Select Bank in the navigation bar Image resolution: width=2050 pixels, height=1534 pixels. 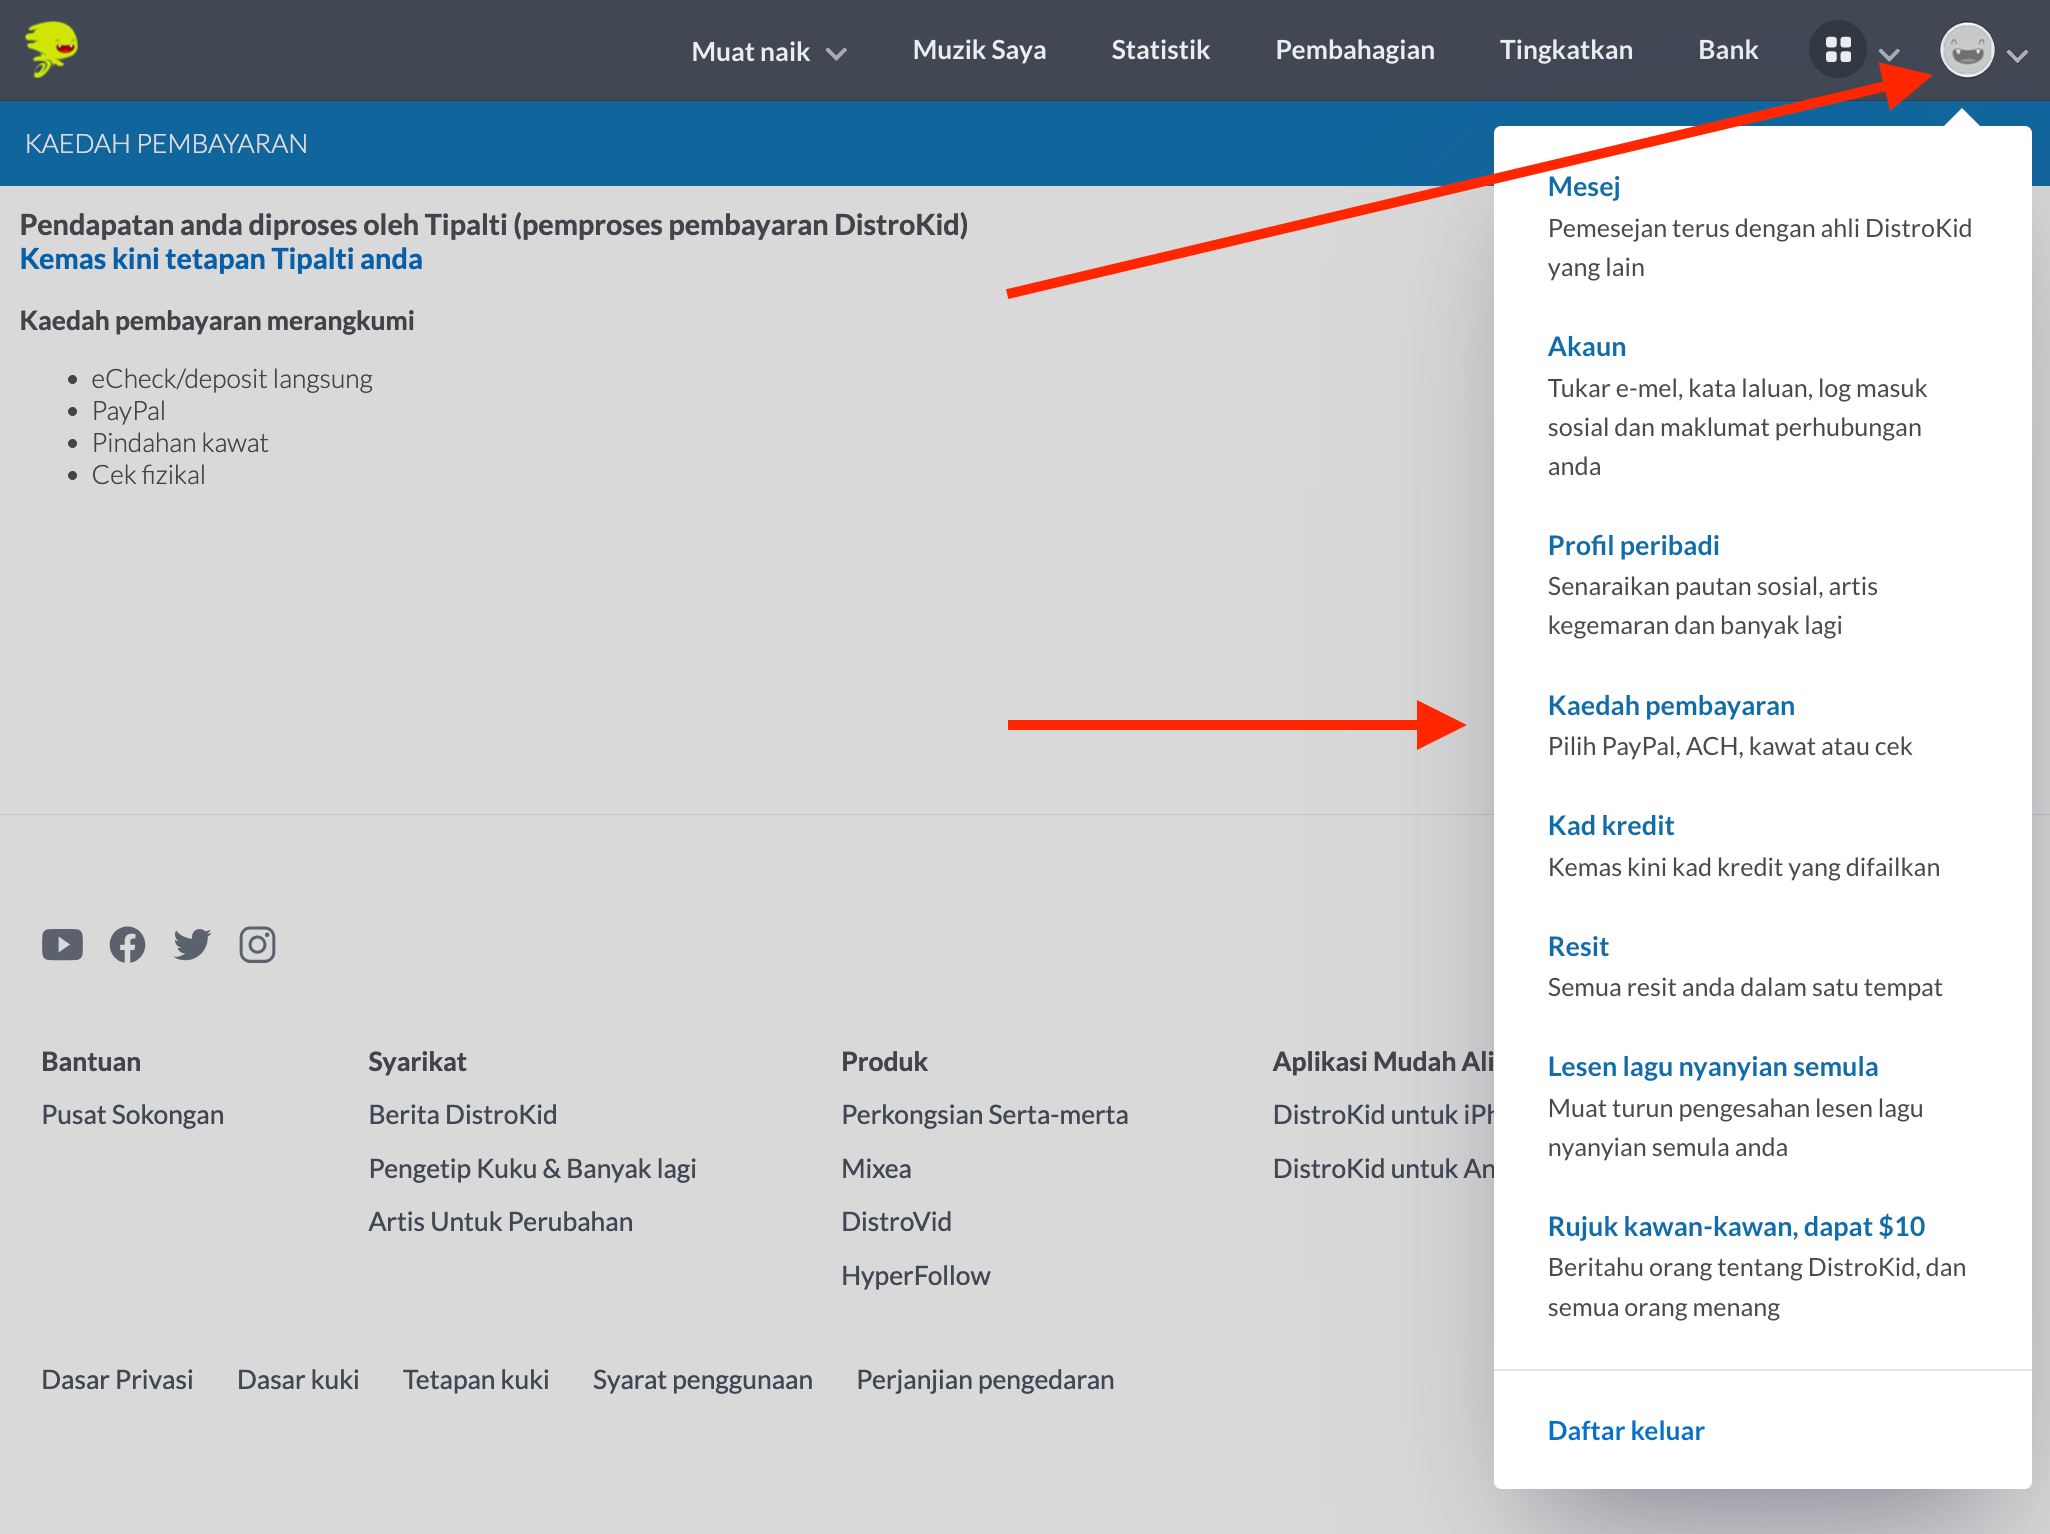[x=1727, y=50]
